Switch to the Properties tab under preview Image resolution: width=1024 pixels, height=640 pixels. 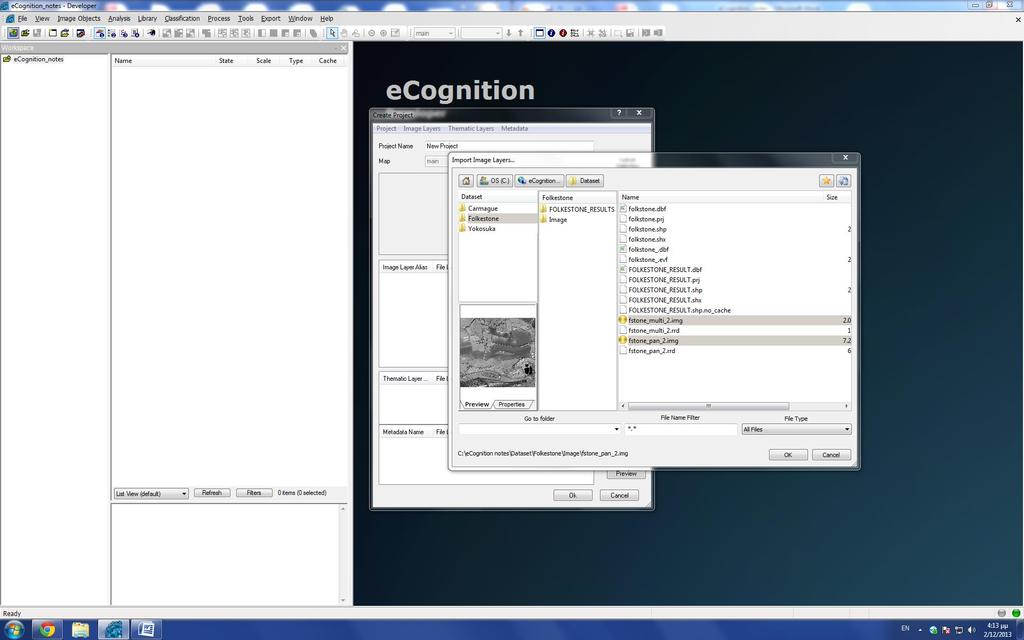coord(511,404)
